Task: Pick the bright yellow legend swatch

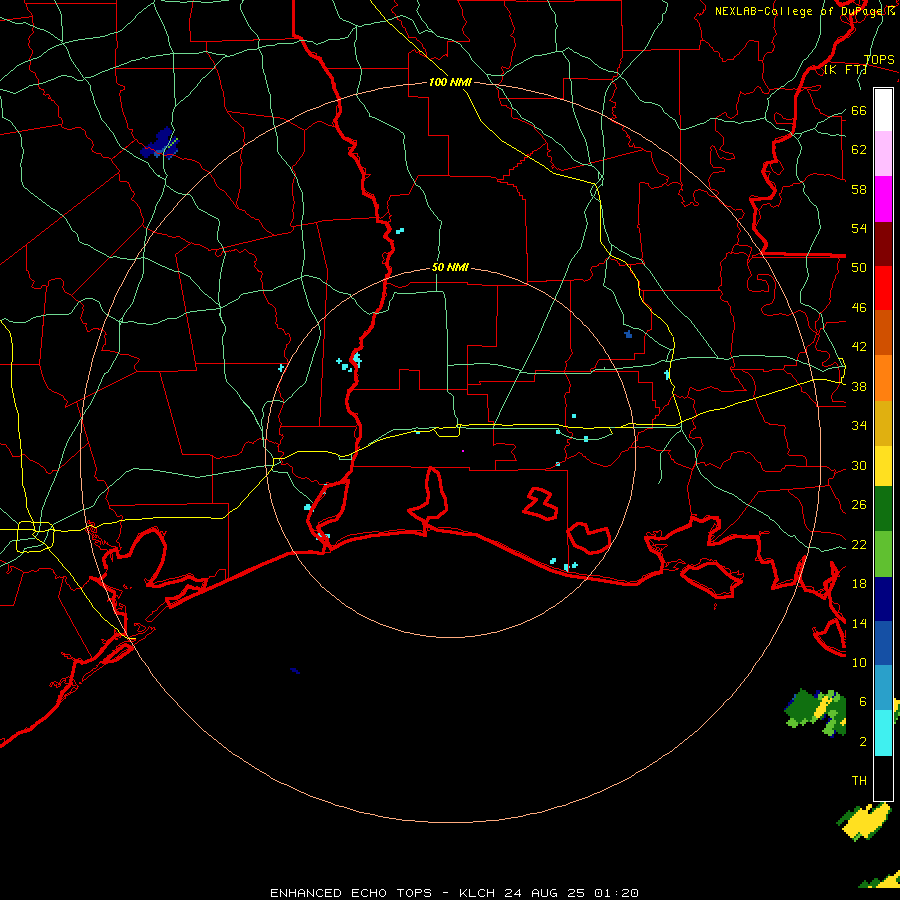Action: click(883, 466)
